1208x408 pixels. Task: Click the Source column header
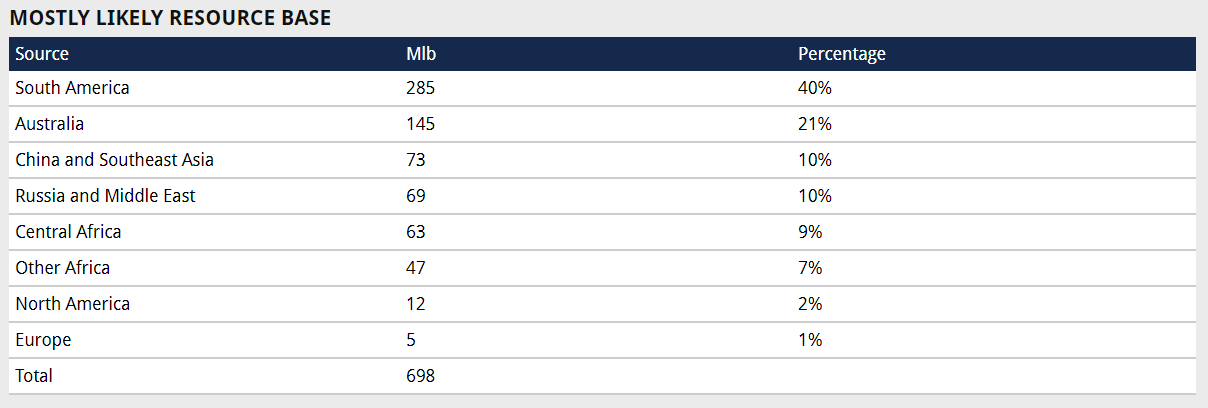click(x=42, y=54)
